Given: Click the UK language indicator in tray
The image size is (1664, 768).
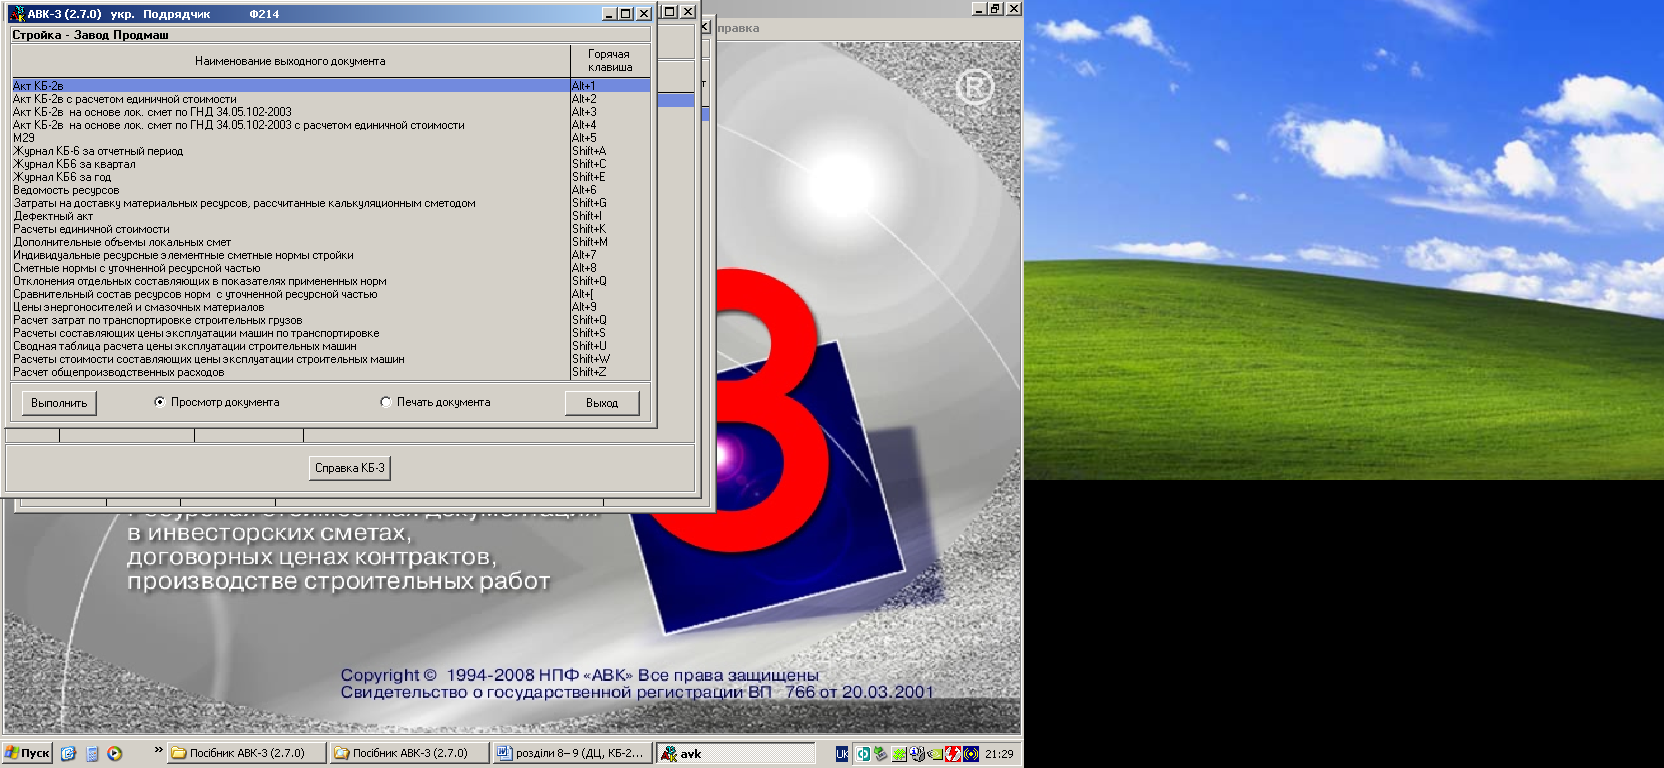Looking at the screenshot, I should pyautogui.click(x=842, y=754).
